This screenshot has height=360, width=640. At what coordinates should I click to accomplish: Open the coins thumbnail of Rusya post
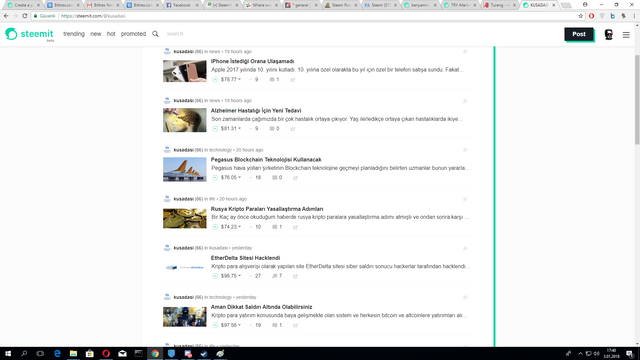(x=185, y=218)
